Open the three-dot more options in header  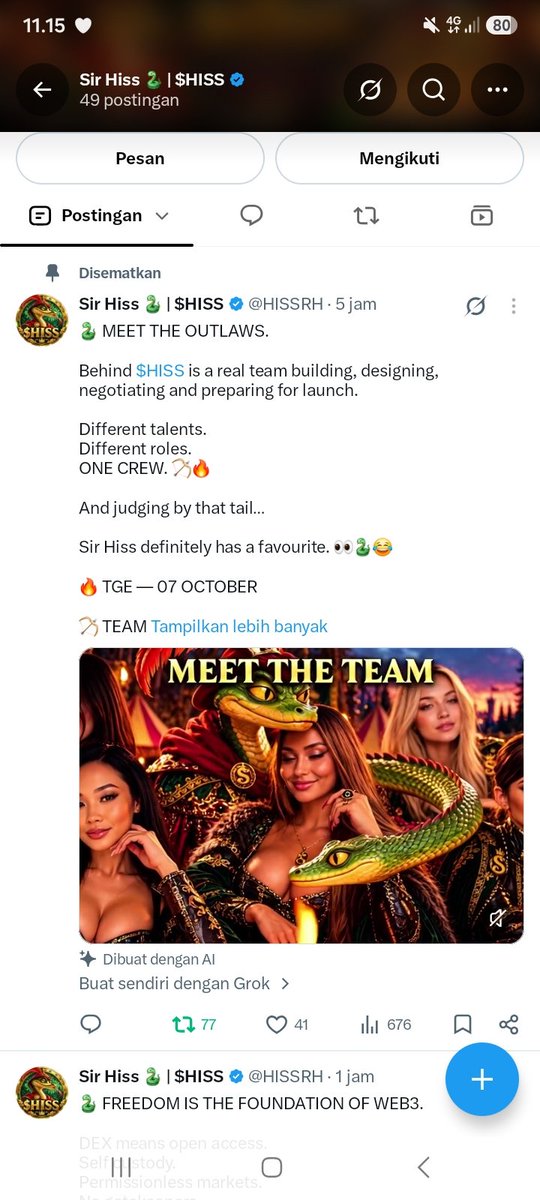point(497,90)
